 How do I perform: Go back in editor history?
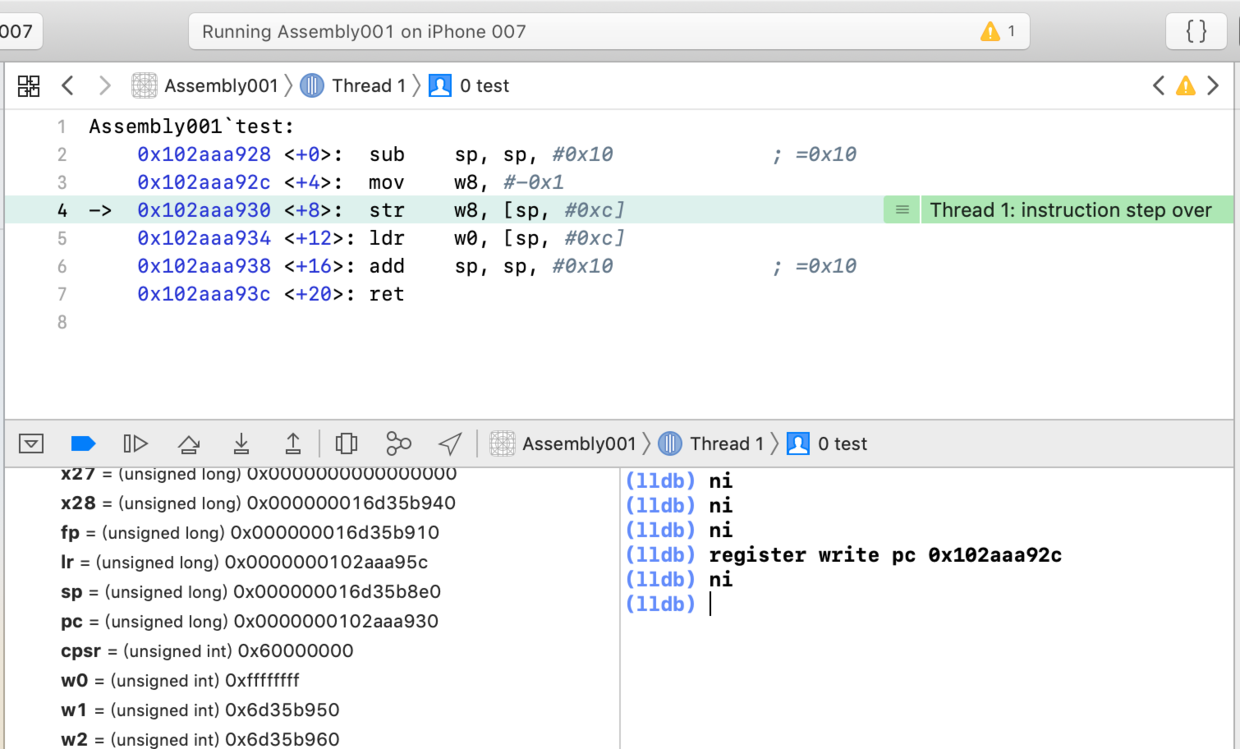(68, 86)
